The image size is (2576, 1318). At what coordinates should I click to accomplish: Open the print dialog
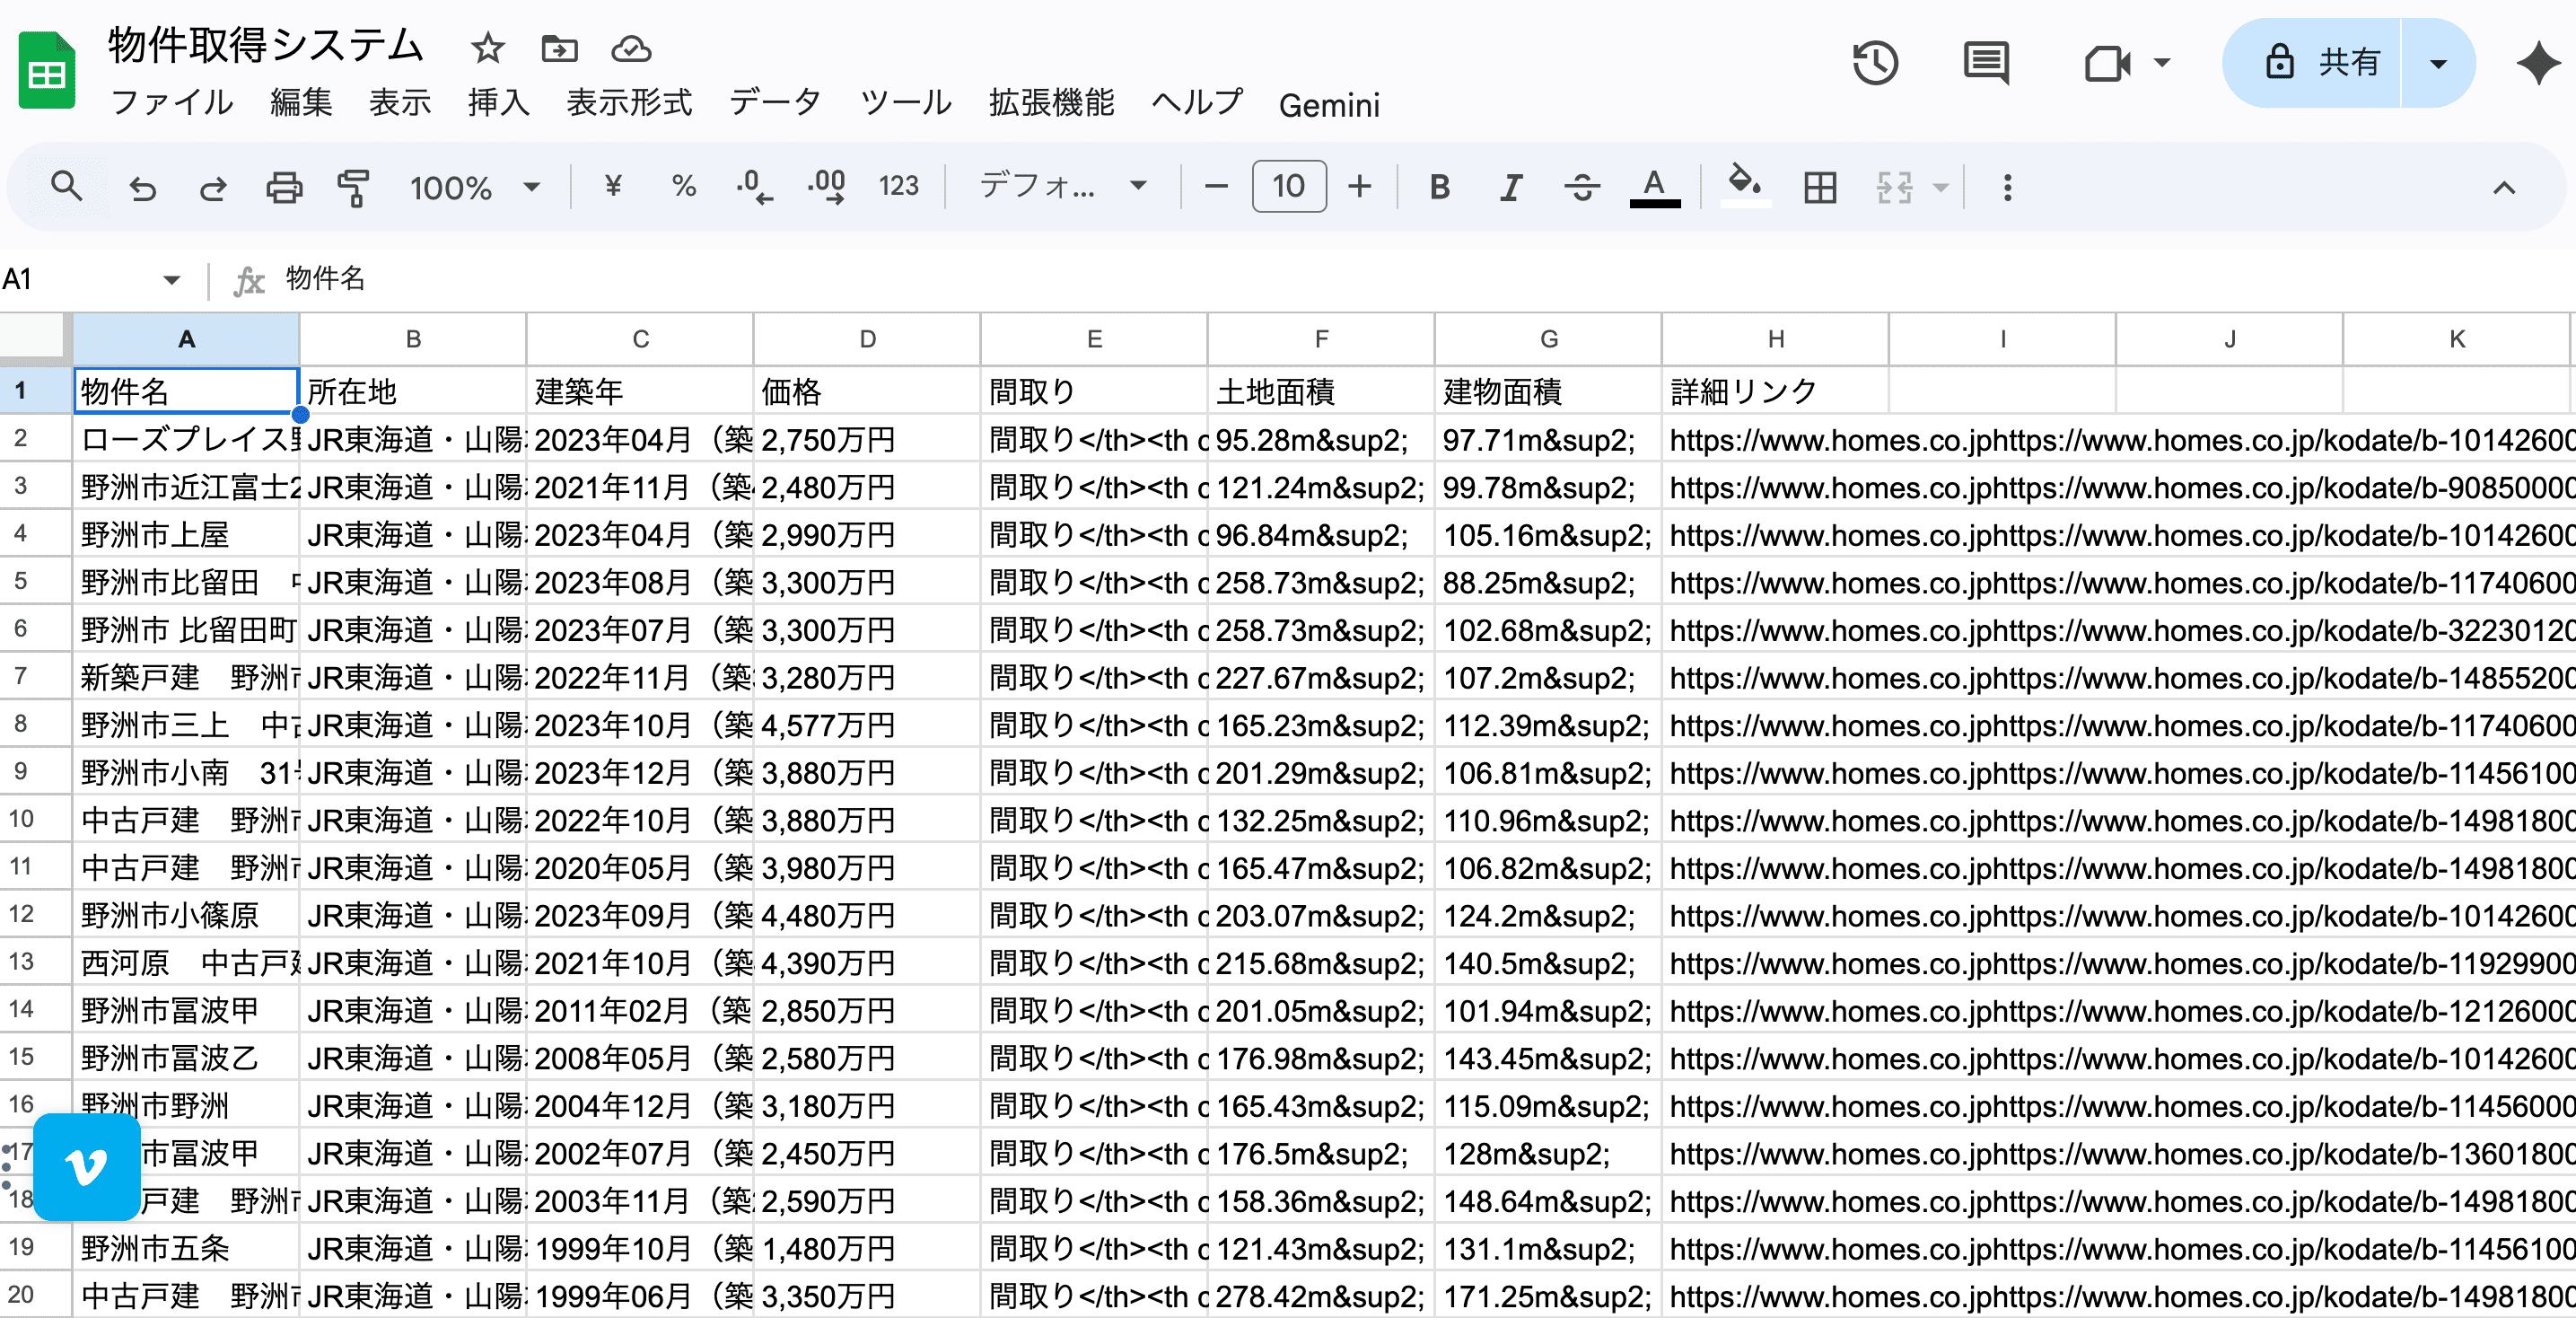pos(283,186)
